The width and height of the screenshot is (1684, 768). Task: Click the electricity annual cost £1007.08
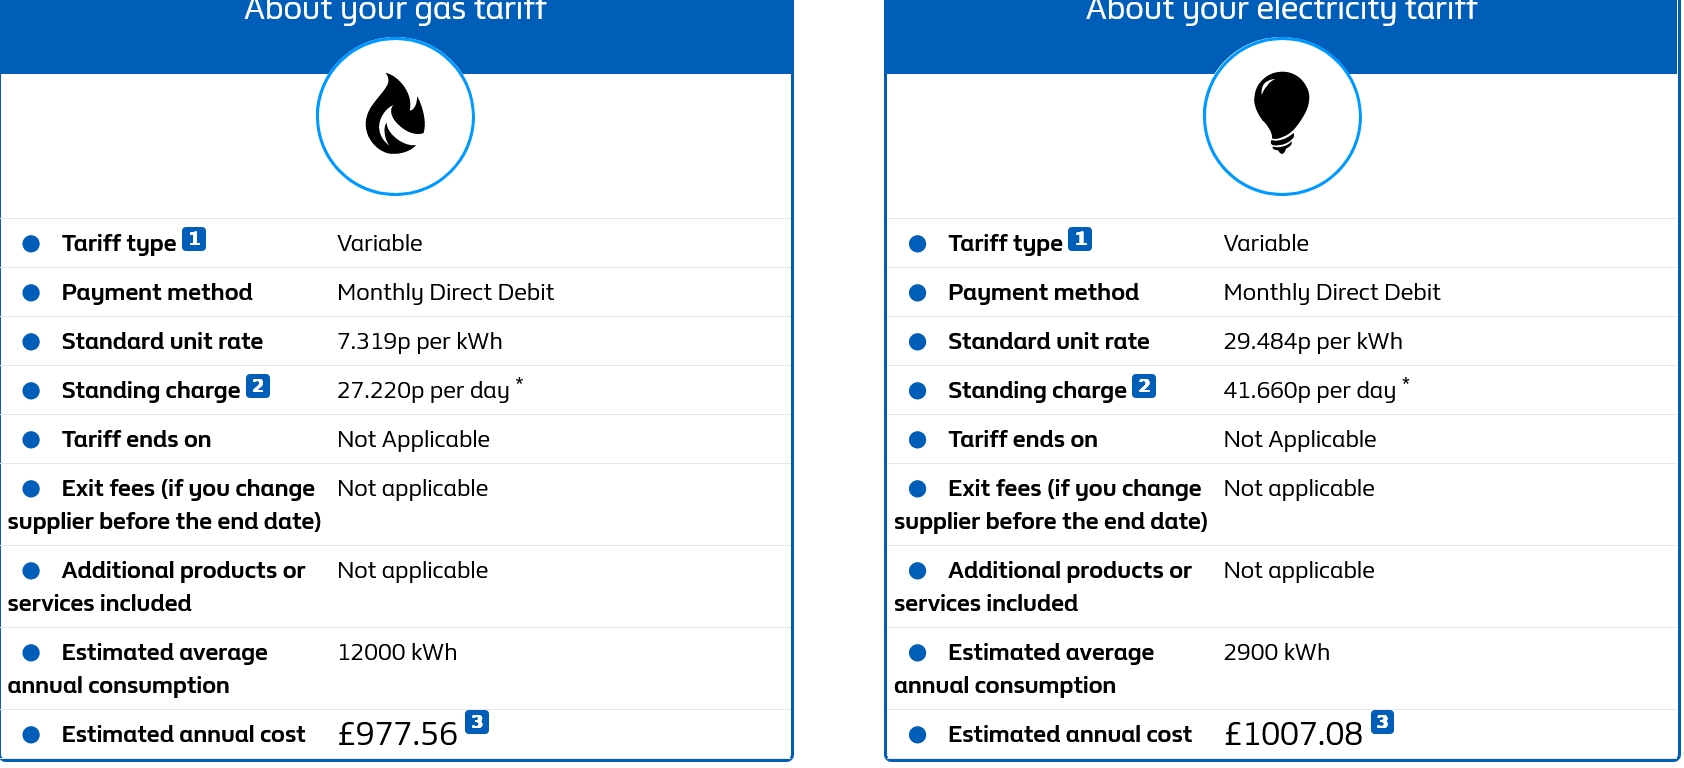(x=1292, y=734)
